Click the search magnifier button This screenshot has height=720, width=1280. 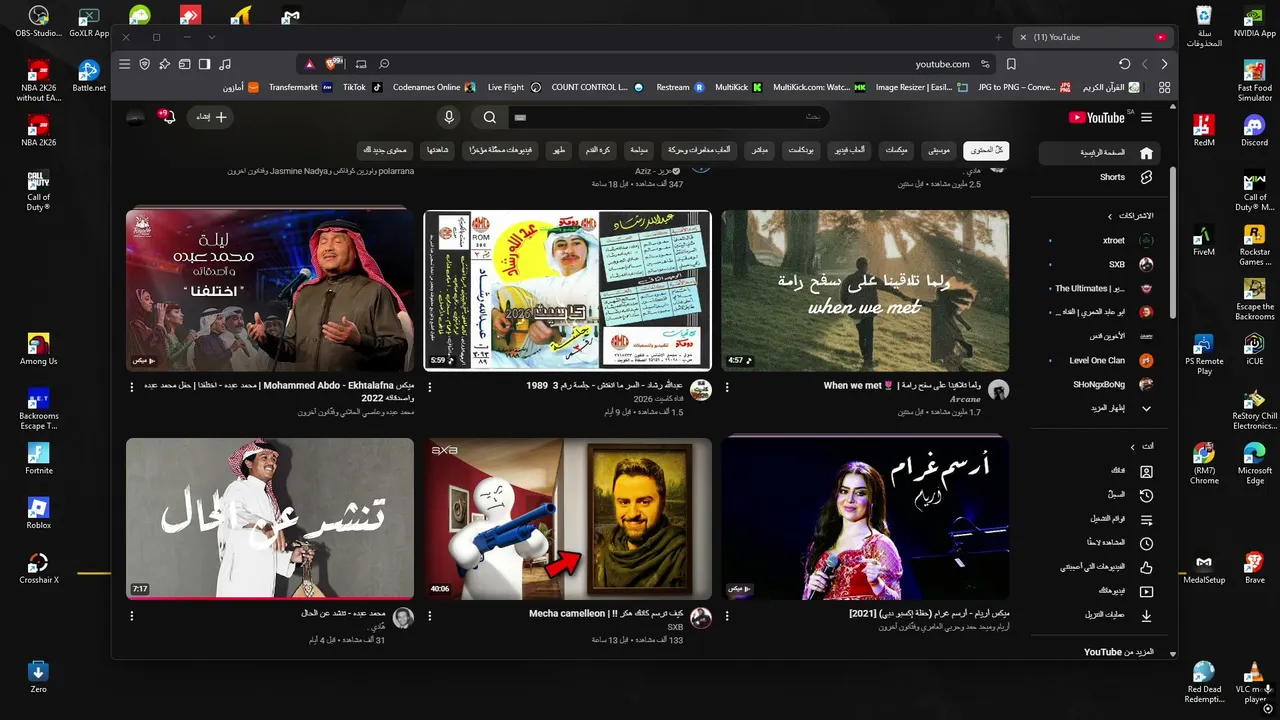click(490, 117)
